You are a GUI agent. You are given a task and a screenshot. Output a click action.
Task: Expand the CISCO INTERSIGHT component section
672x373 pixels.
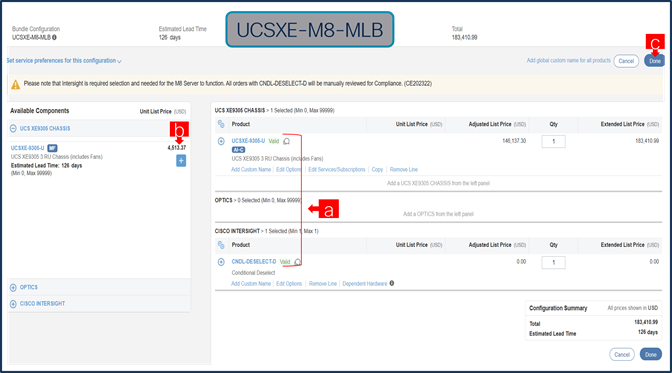[13, 304]
